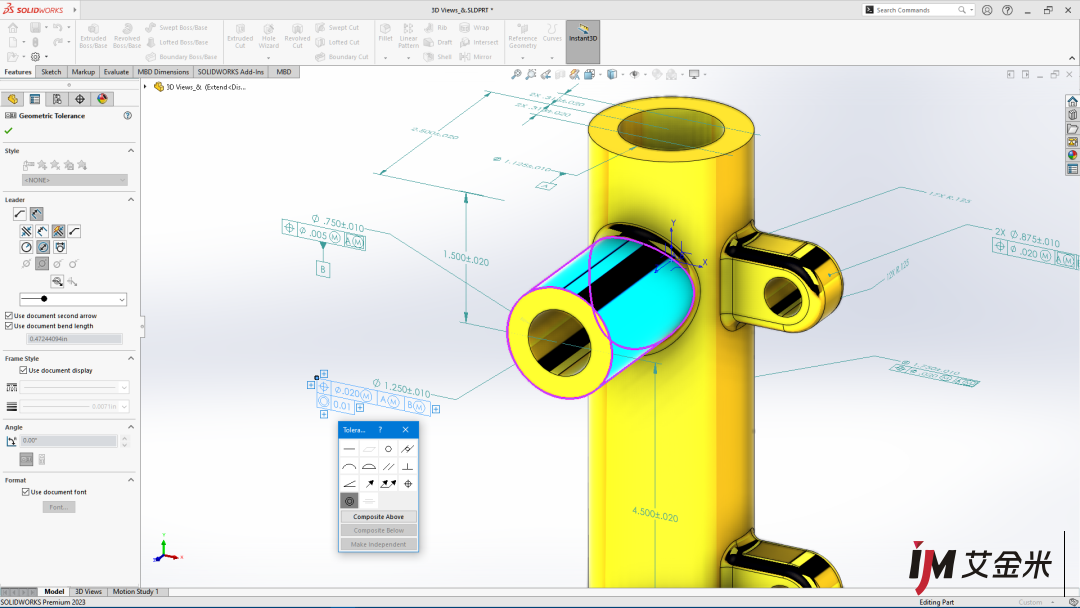
Task: Click the Composite Above button
Action: [379, 516]
